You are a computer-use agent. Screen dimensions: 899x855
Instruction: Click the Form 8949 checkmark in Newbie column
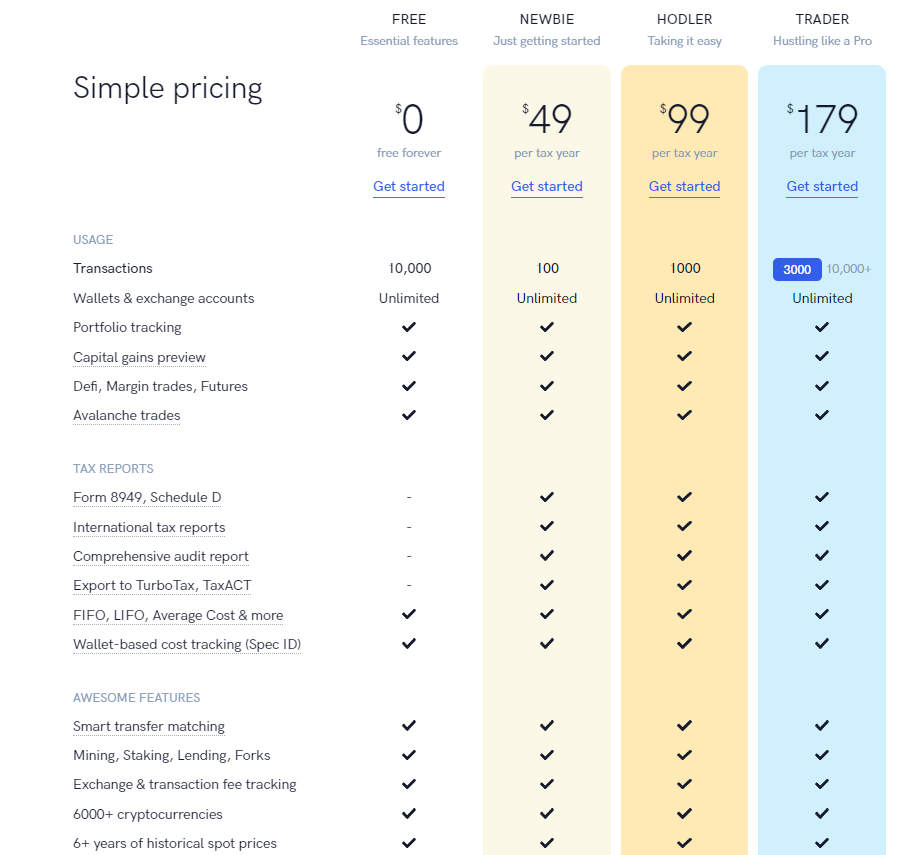[x=547, y=497]
